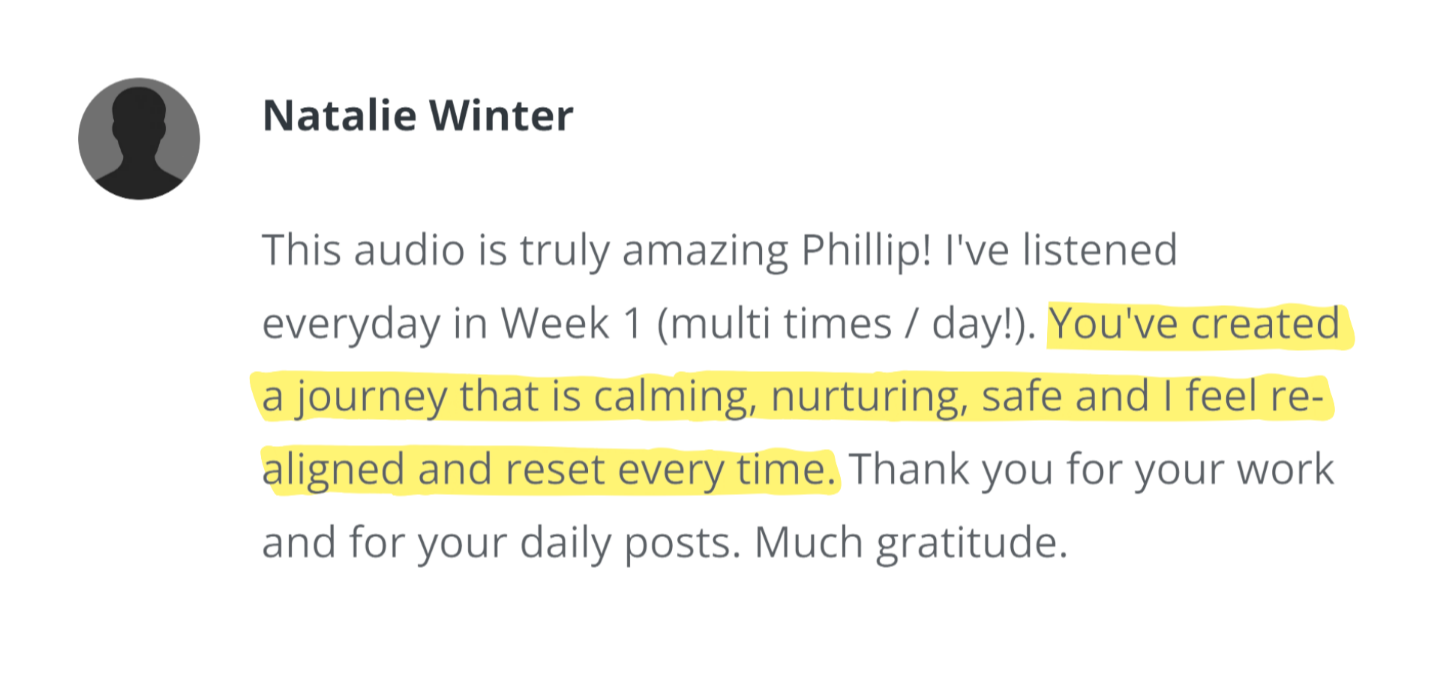
Task: Click the Natalie Winter name heading
Action: coord(417,116)
